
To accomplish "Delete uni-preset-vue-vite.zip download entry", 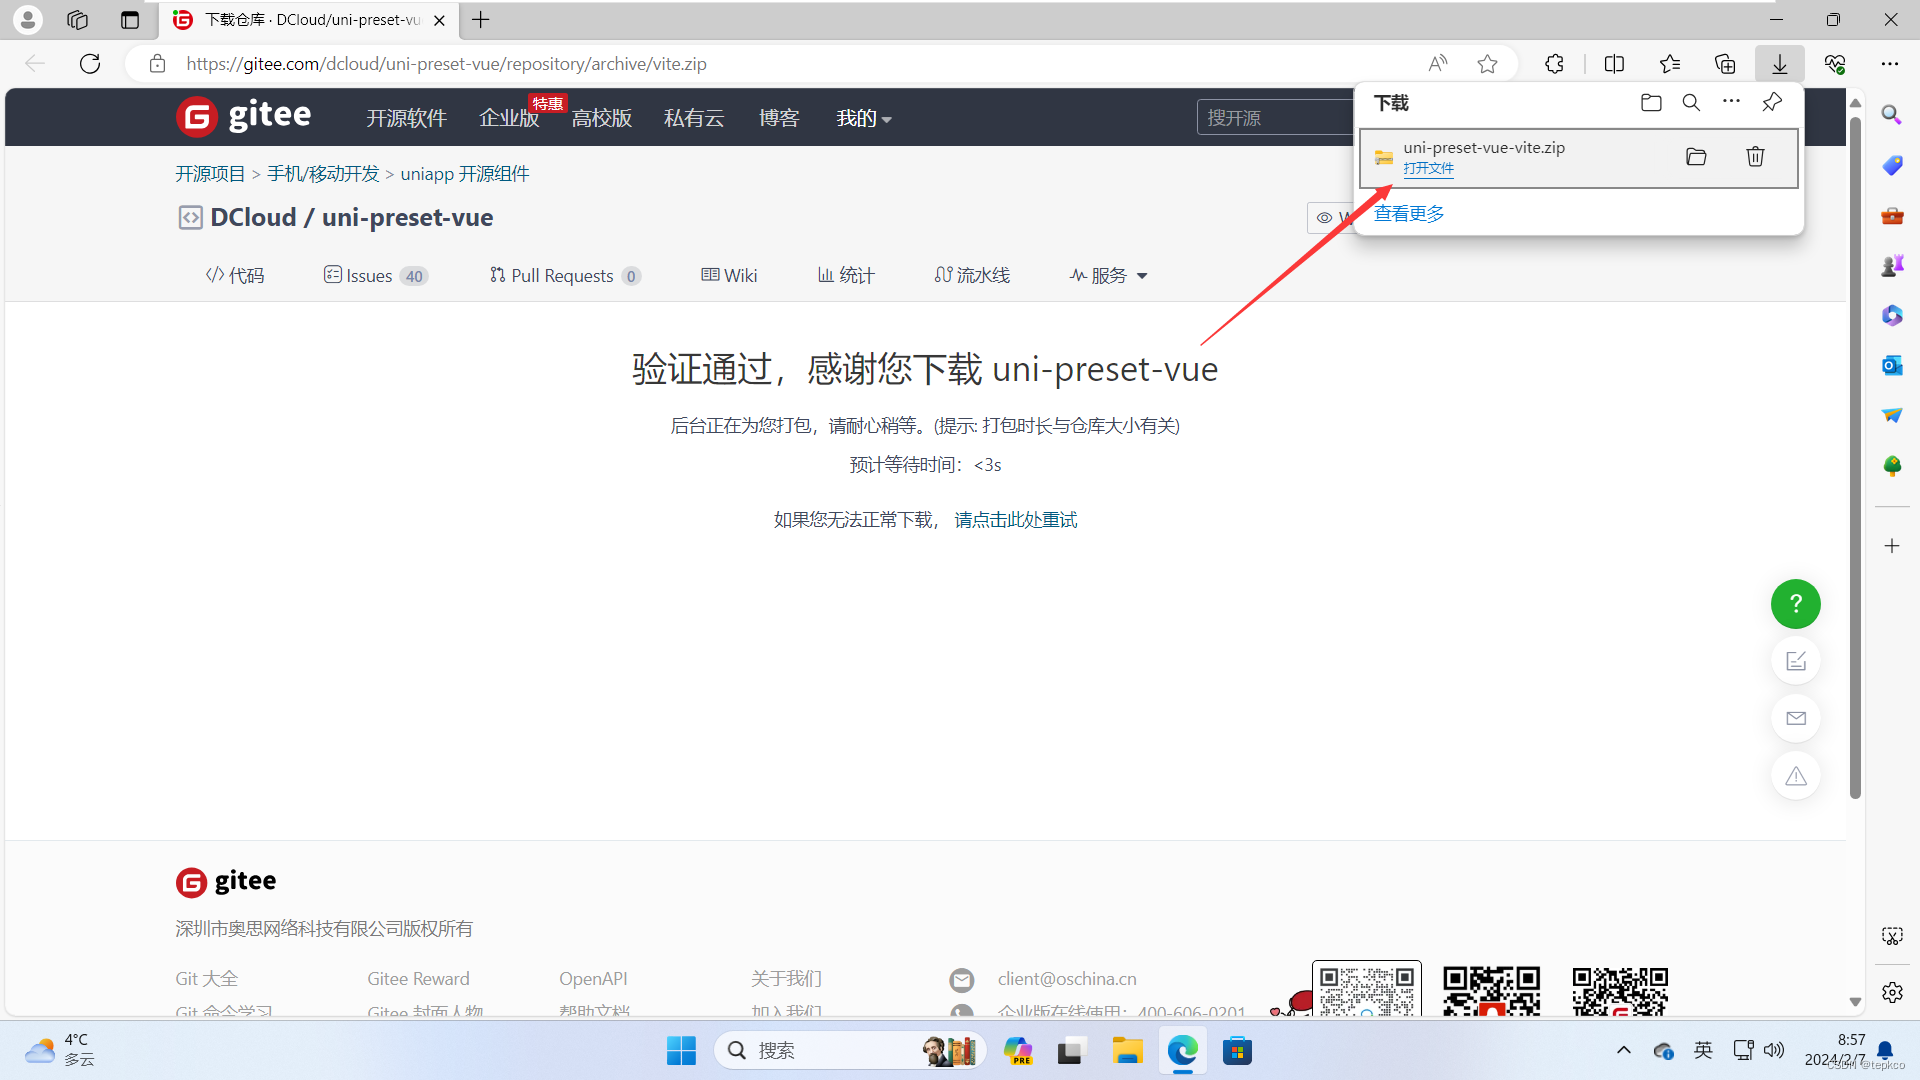I will pyautogui.click(x=1755, y=157).
